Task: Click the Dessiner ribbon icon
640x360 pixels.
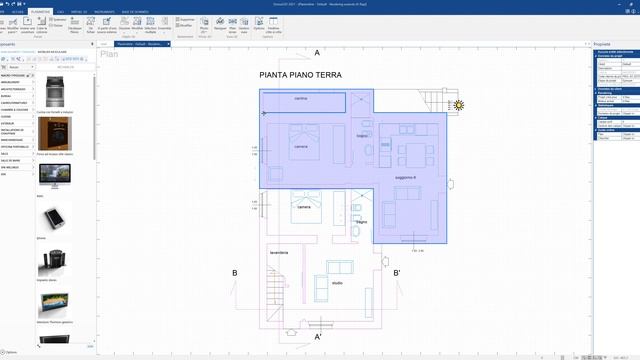Action: pyautogui.click(x=124, y=24)
